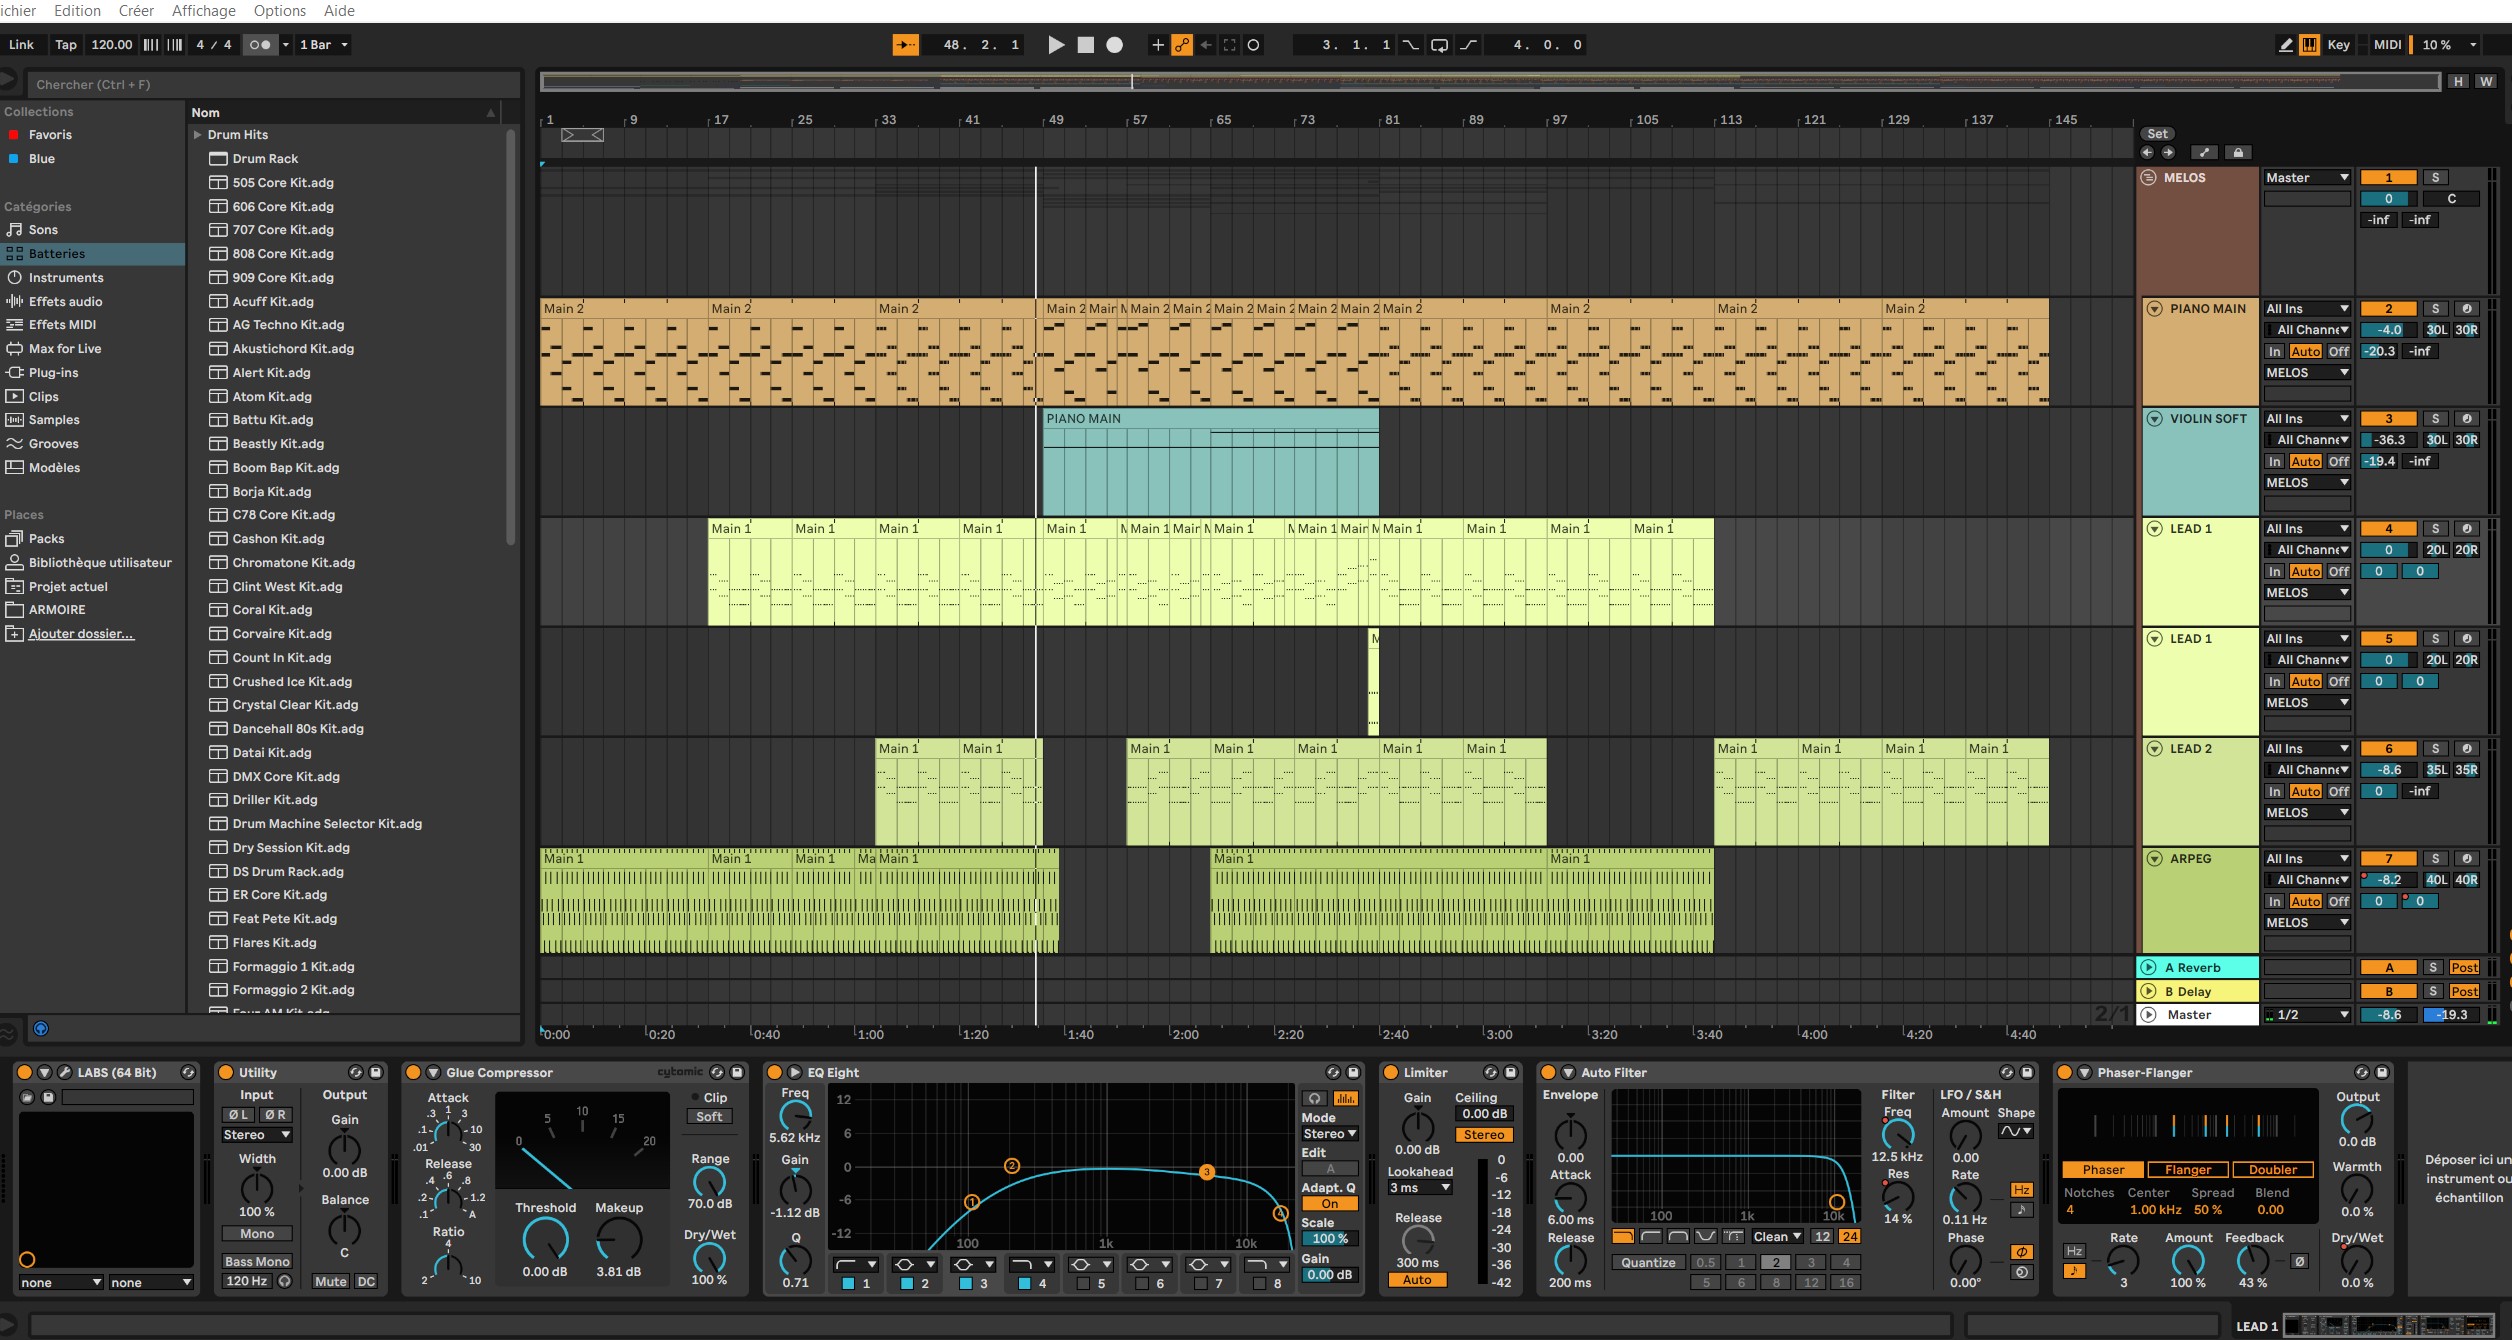Enable the Loop switch in transport
Screen dimensions: 2512x1340
(x=1439, y=45)
